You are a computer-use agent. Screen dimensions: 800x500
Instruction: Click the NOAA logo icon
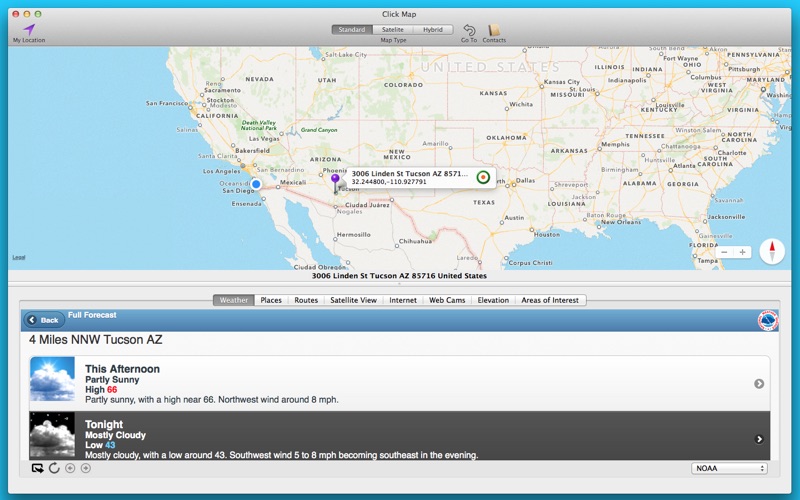pyautogui.click(x=768, y=321)
